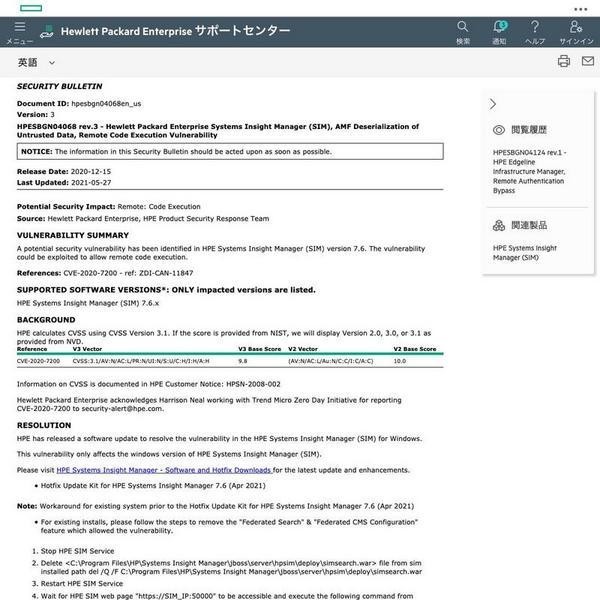Click the HPSN-2008-002 customer notice text

253,384
